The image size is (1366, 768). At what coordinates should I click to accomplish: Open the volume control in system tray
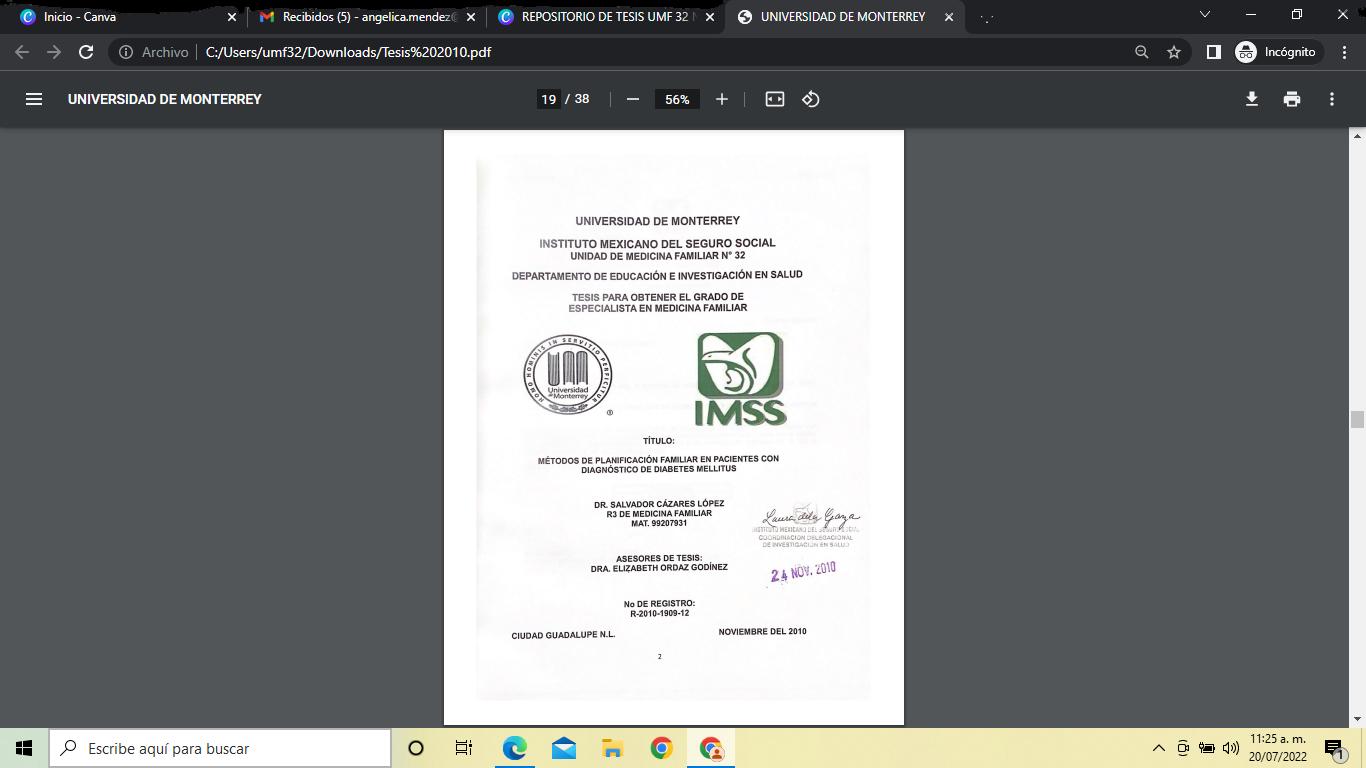click(1231, 748)
